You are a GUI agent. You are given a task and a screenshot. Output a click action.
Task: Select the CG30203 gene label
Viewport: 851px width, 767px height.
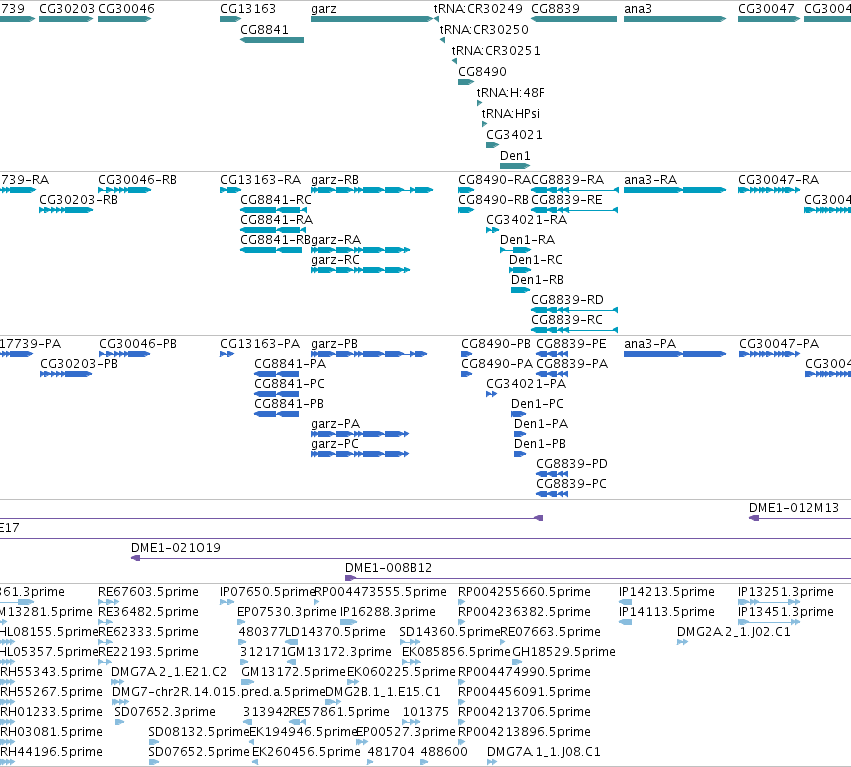pyautogui.click(x=67, y=9)
